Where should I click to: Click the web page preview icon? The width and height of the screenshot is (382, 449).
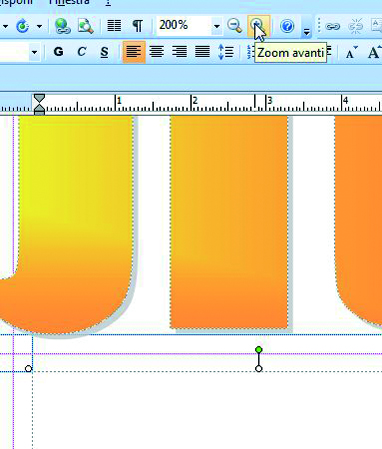pos(86,26)
